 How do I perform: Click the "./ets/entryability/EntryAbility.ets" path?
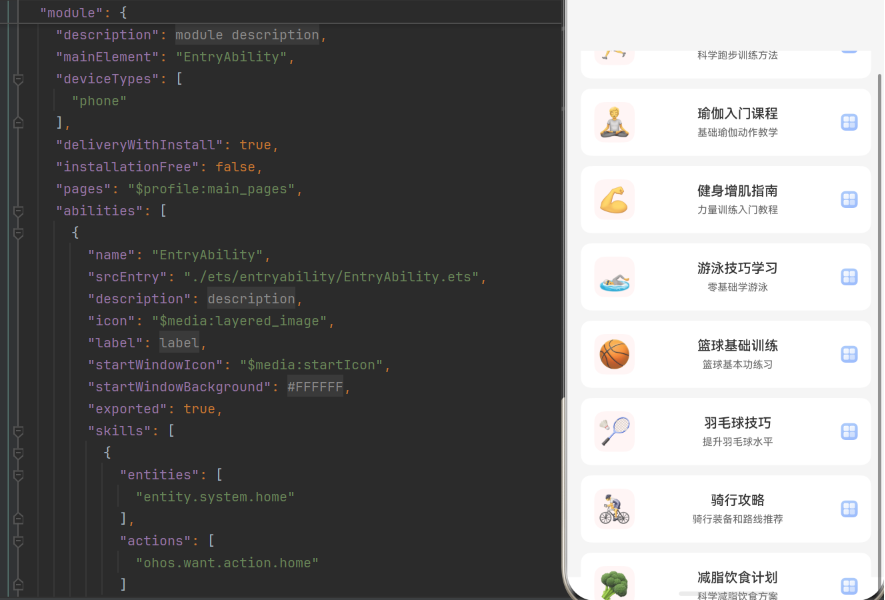[331, 277]
